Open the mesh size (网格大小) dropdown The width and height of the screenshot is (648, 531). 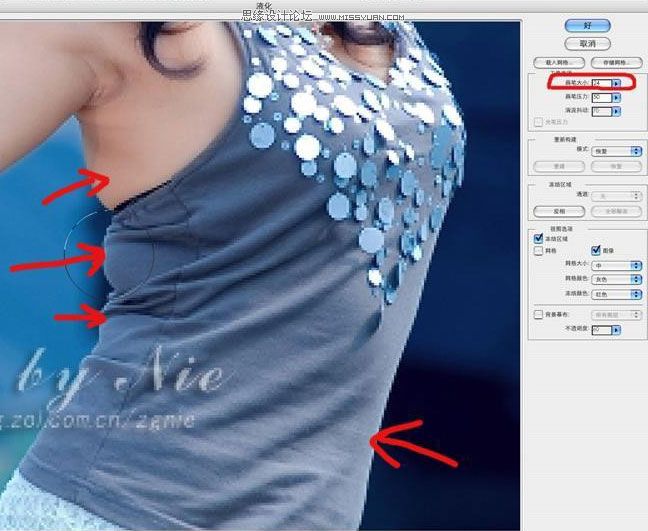[x=616, y=266]
